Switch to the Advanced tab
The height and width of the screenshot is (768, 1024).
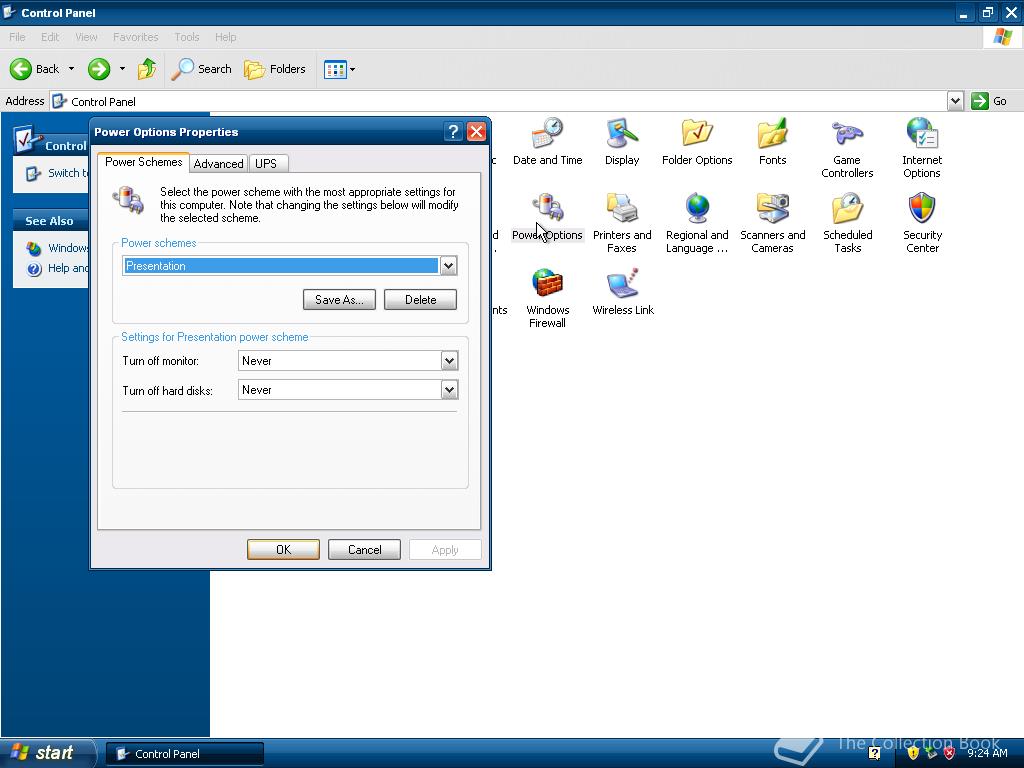point(218,163)
